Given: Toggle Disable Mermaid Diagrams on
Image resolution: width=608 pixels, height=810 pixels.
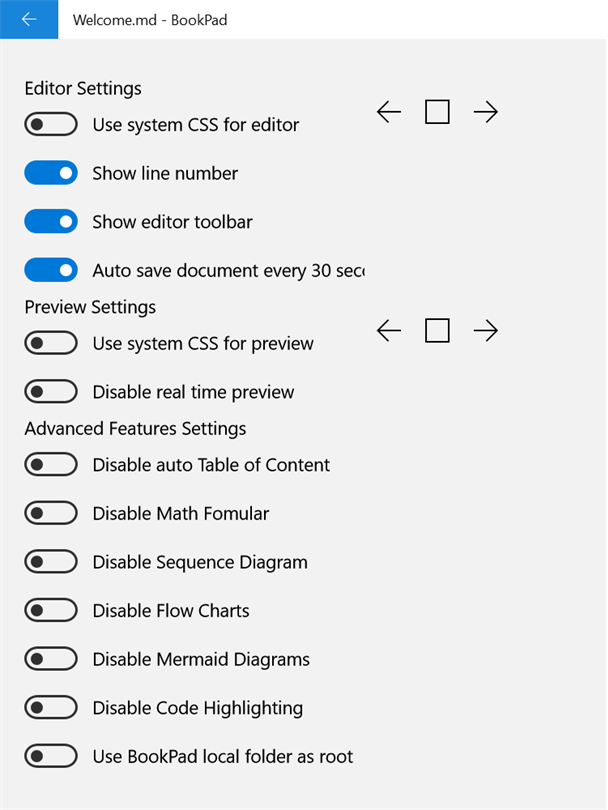Looking at the screenshot, I should tap(51, 659).
